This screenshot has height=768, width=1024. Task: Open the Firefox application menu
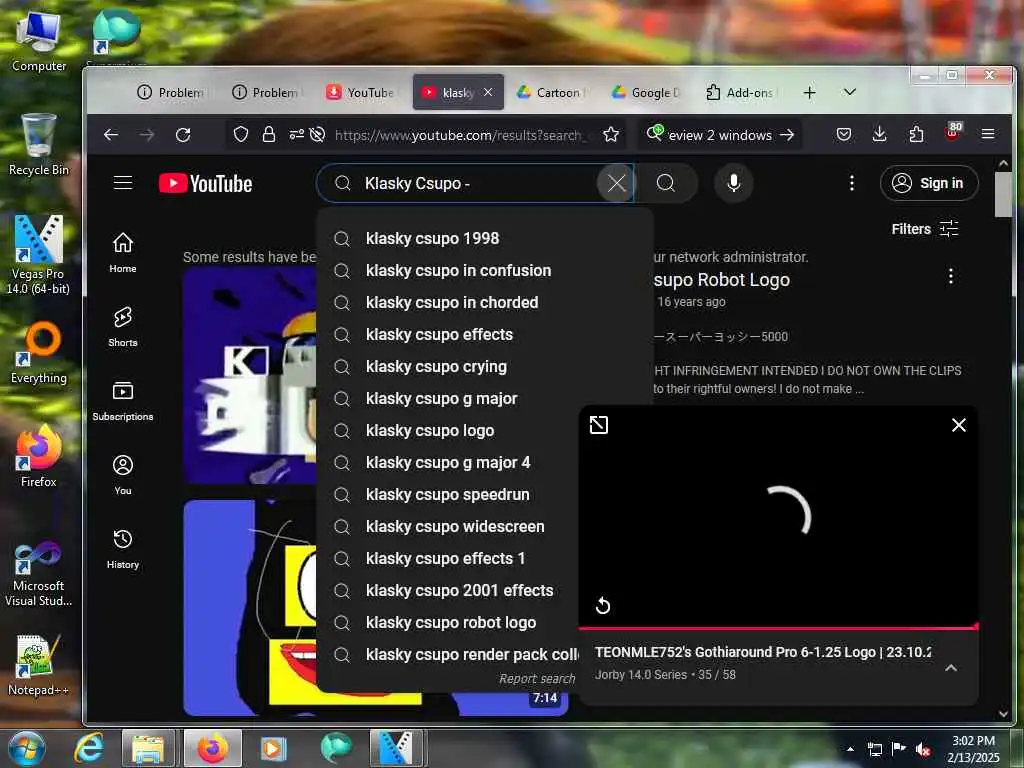[987, 135]
